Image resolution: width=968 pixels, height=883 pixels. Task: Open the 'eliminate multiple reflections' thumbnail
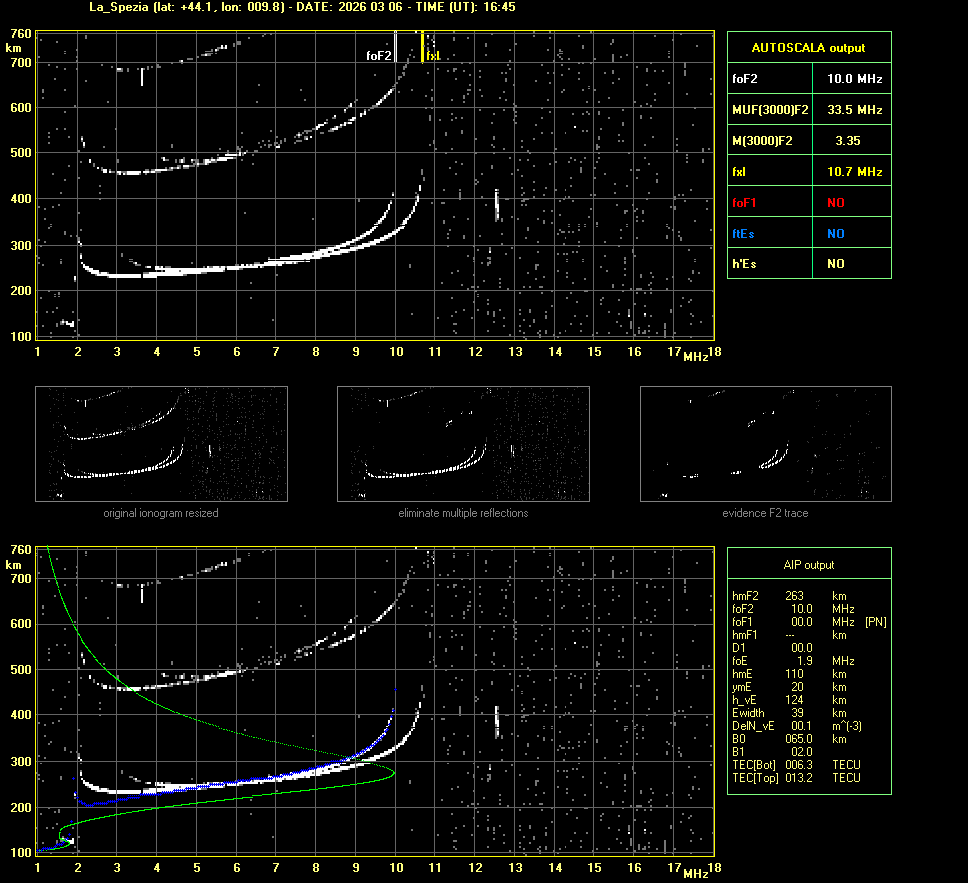pos(463,444)
